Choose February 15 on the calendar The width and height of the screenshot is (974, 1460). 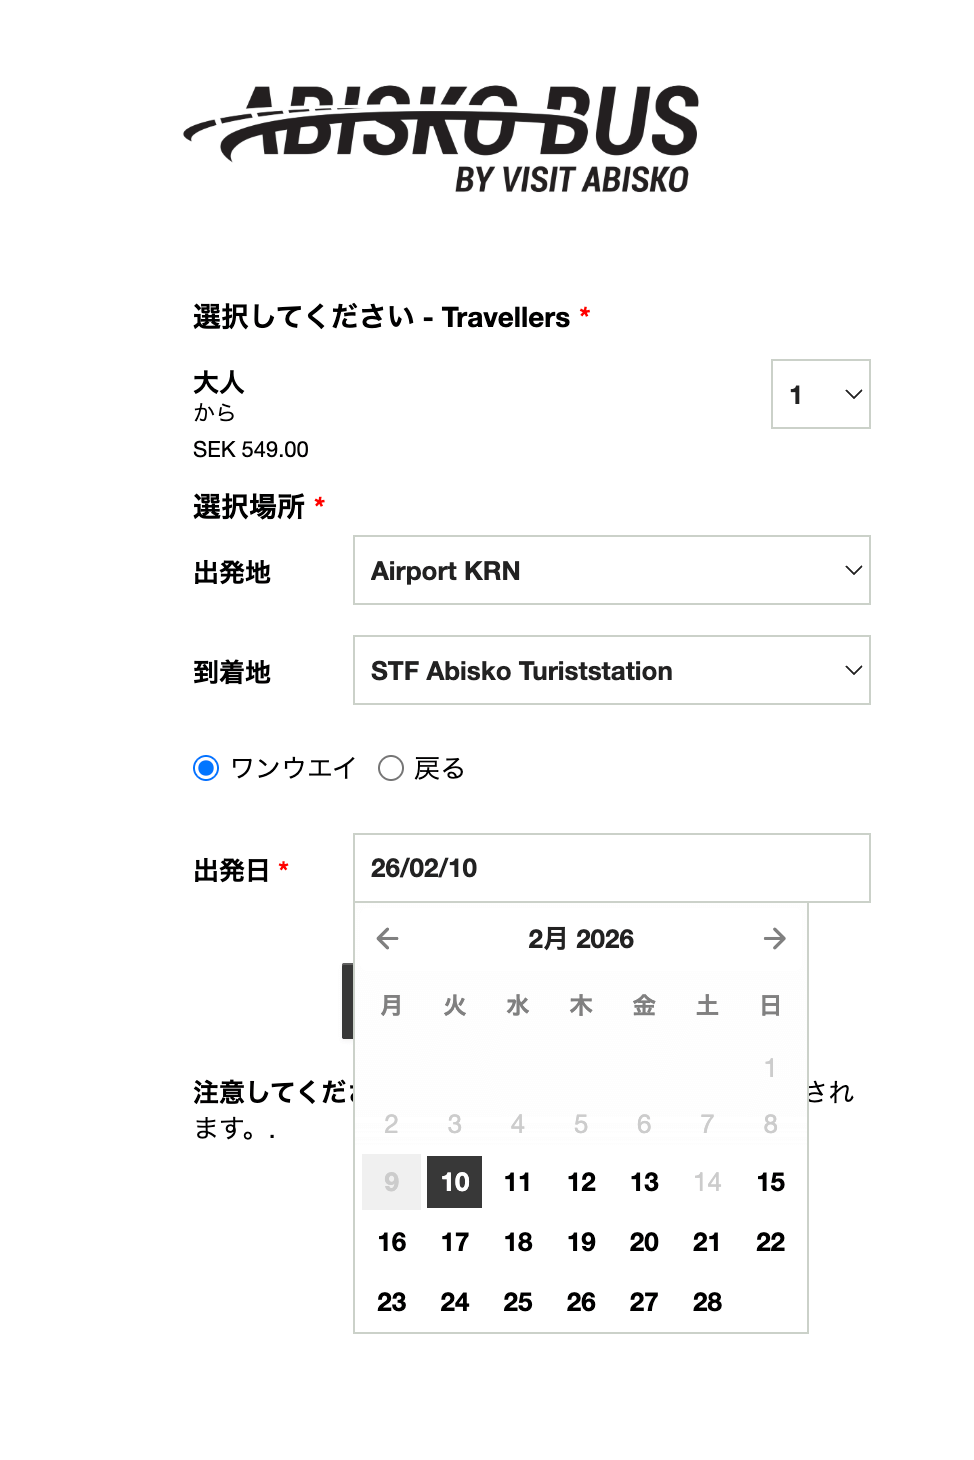[770, 1182]
